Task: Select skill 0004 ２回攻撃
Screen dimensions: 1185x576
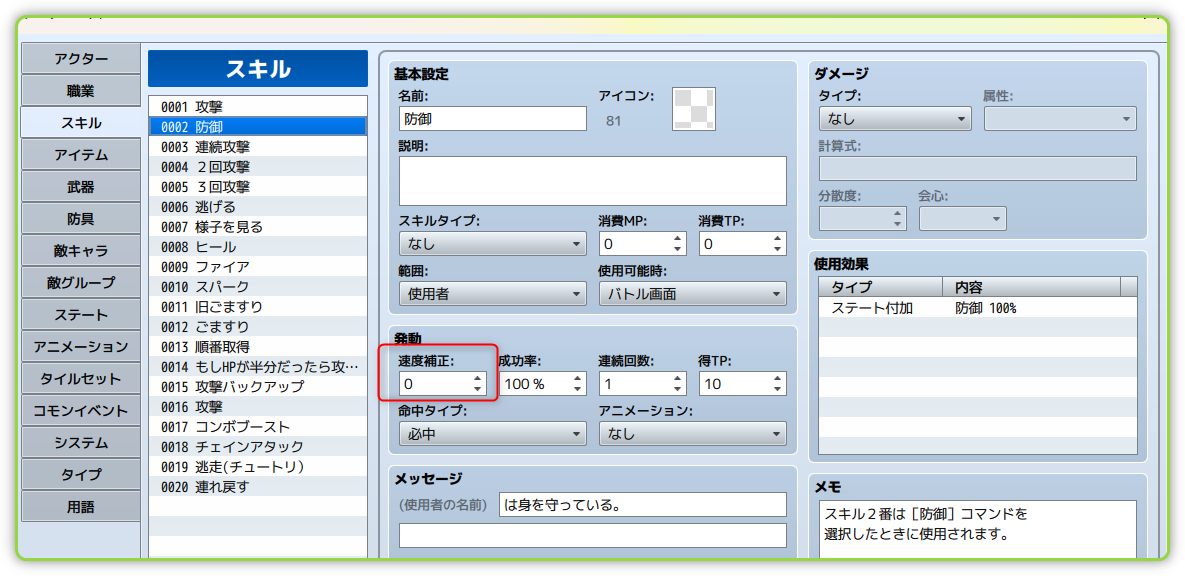Action: (x=258, y=166)
